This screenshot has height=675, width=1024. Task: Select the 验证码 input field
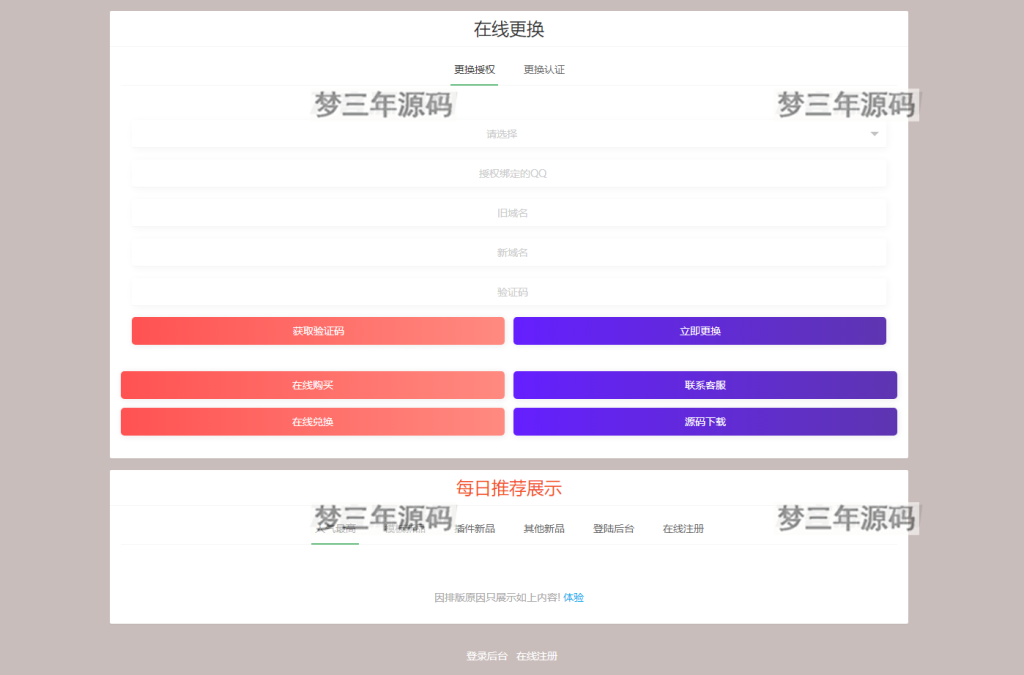click(508, 293)
